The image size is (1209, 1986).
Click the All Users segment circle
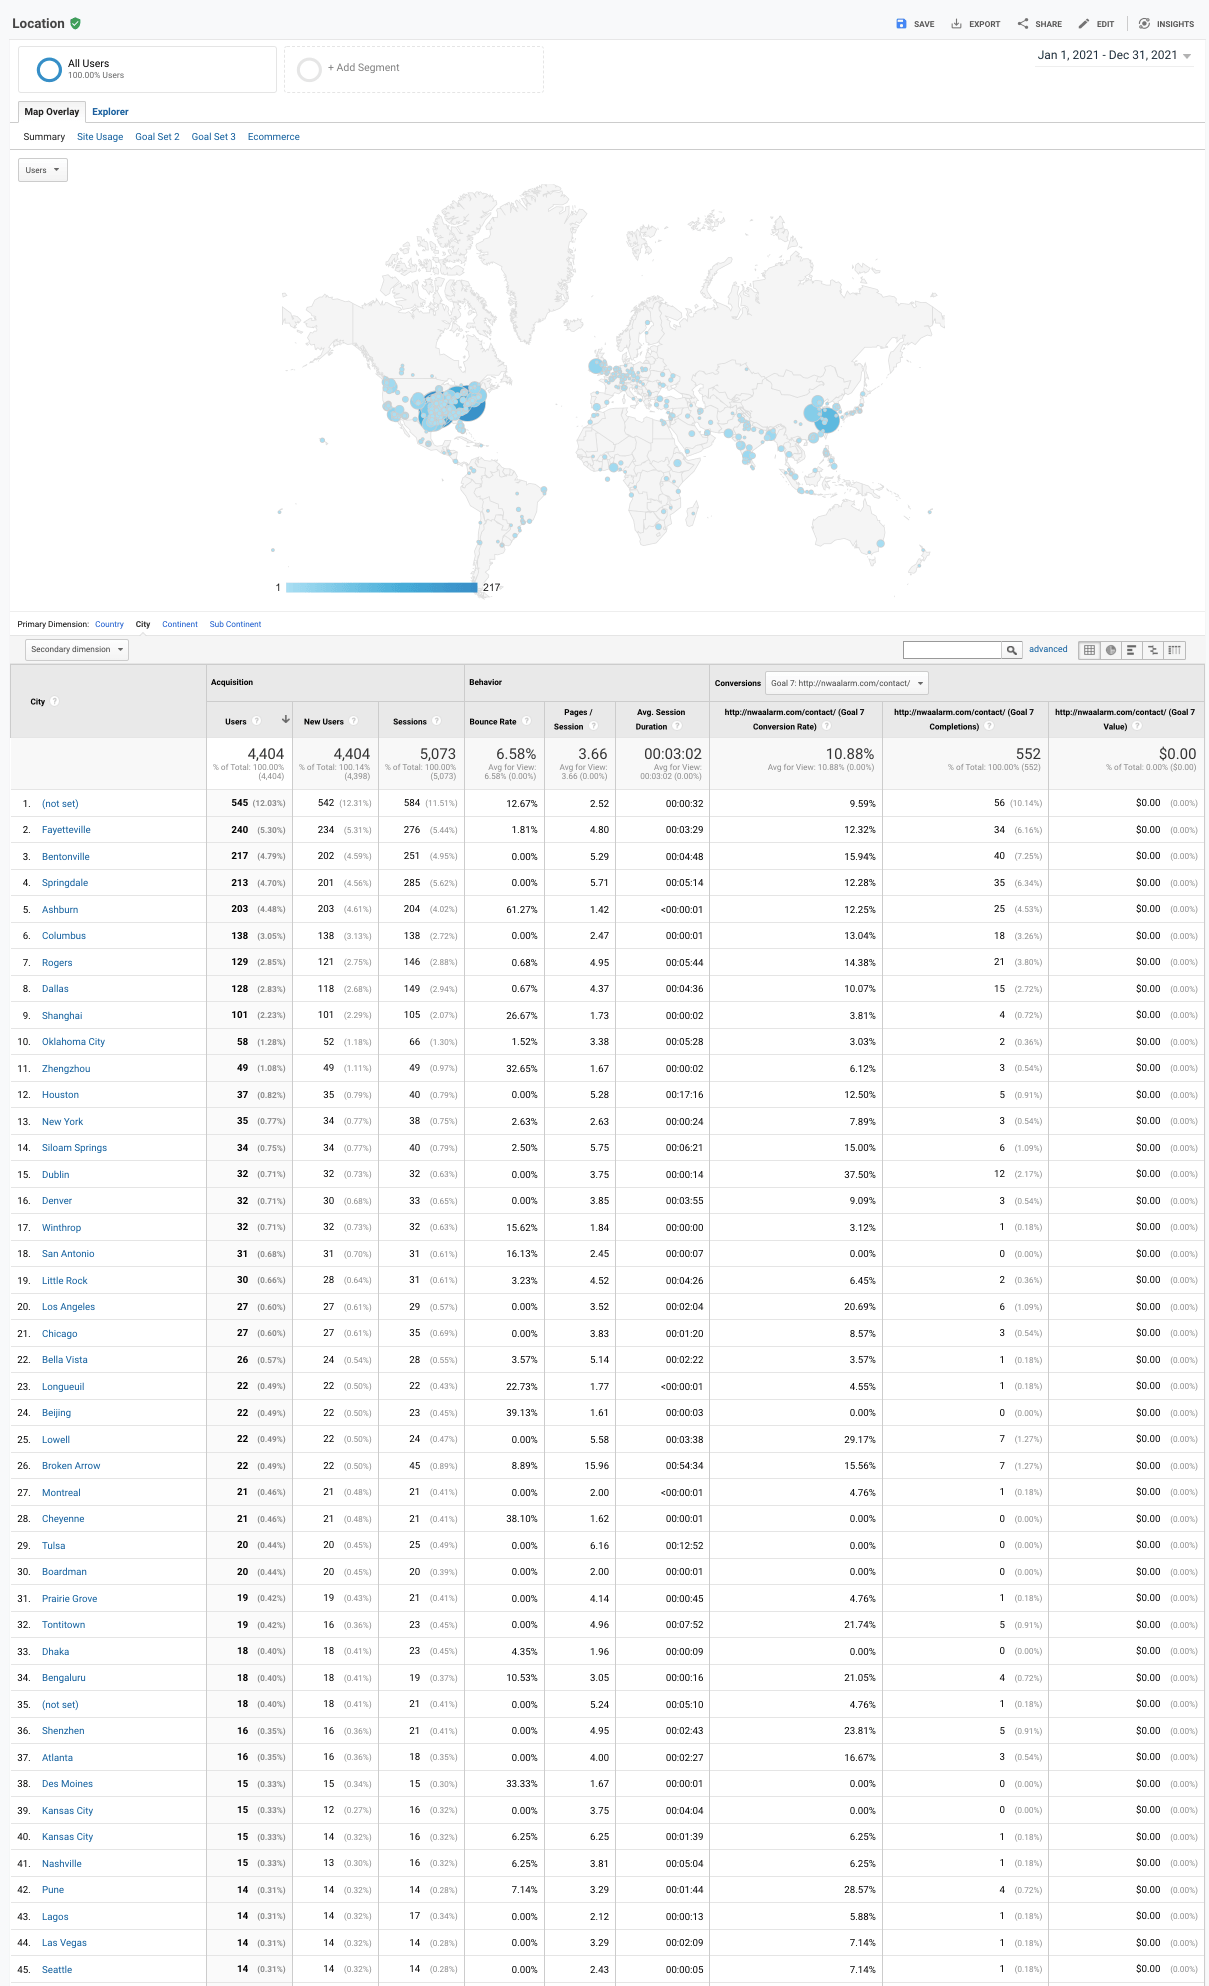coord(49,69)
